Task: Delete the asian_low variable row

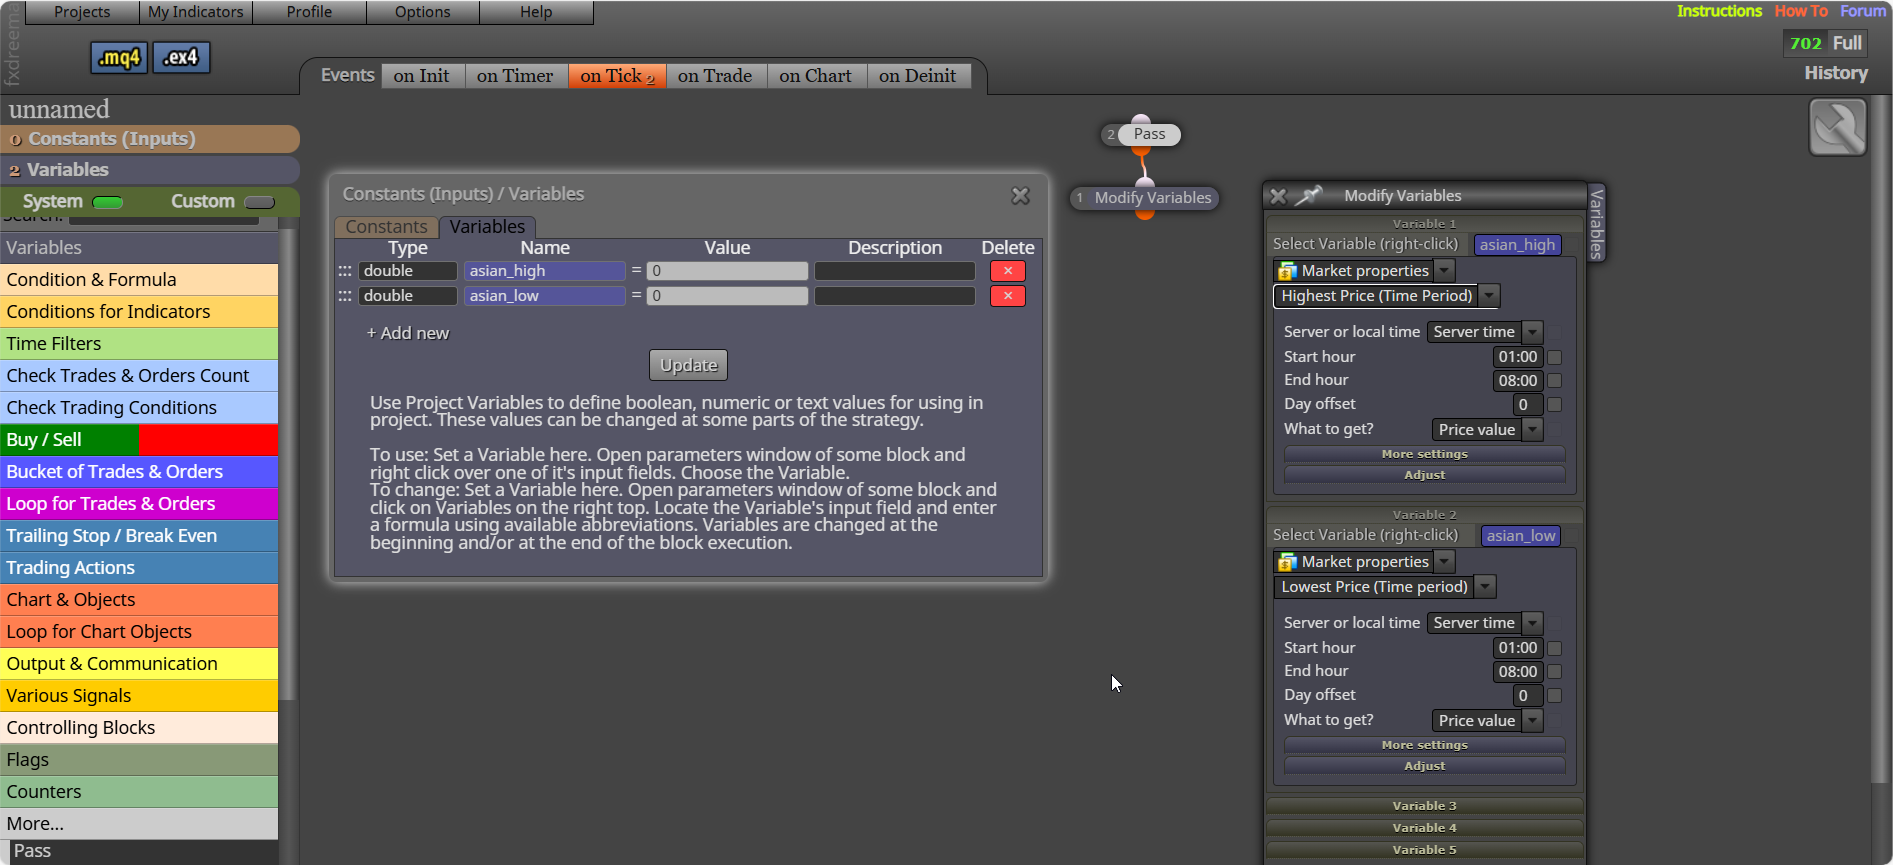Action: click(x=1007, y=296)
